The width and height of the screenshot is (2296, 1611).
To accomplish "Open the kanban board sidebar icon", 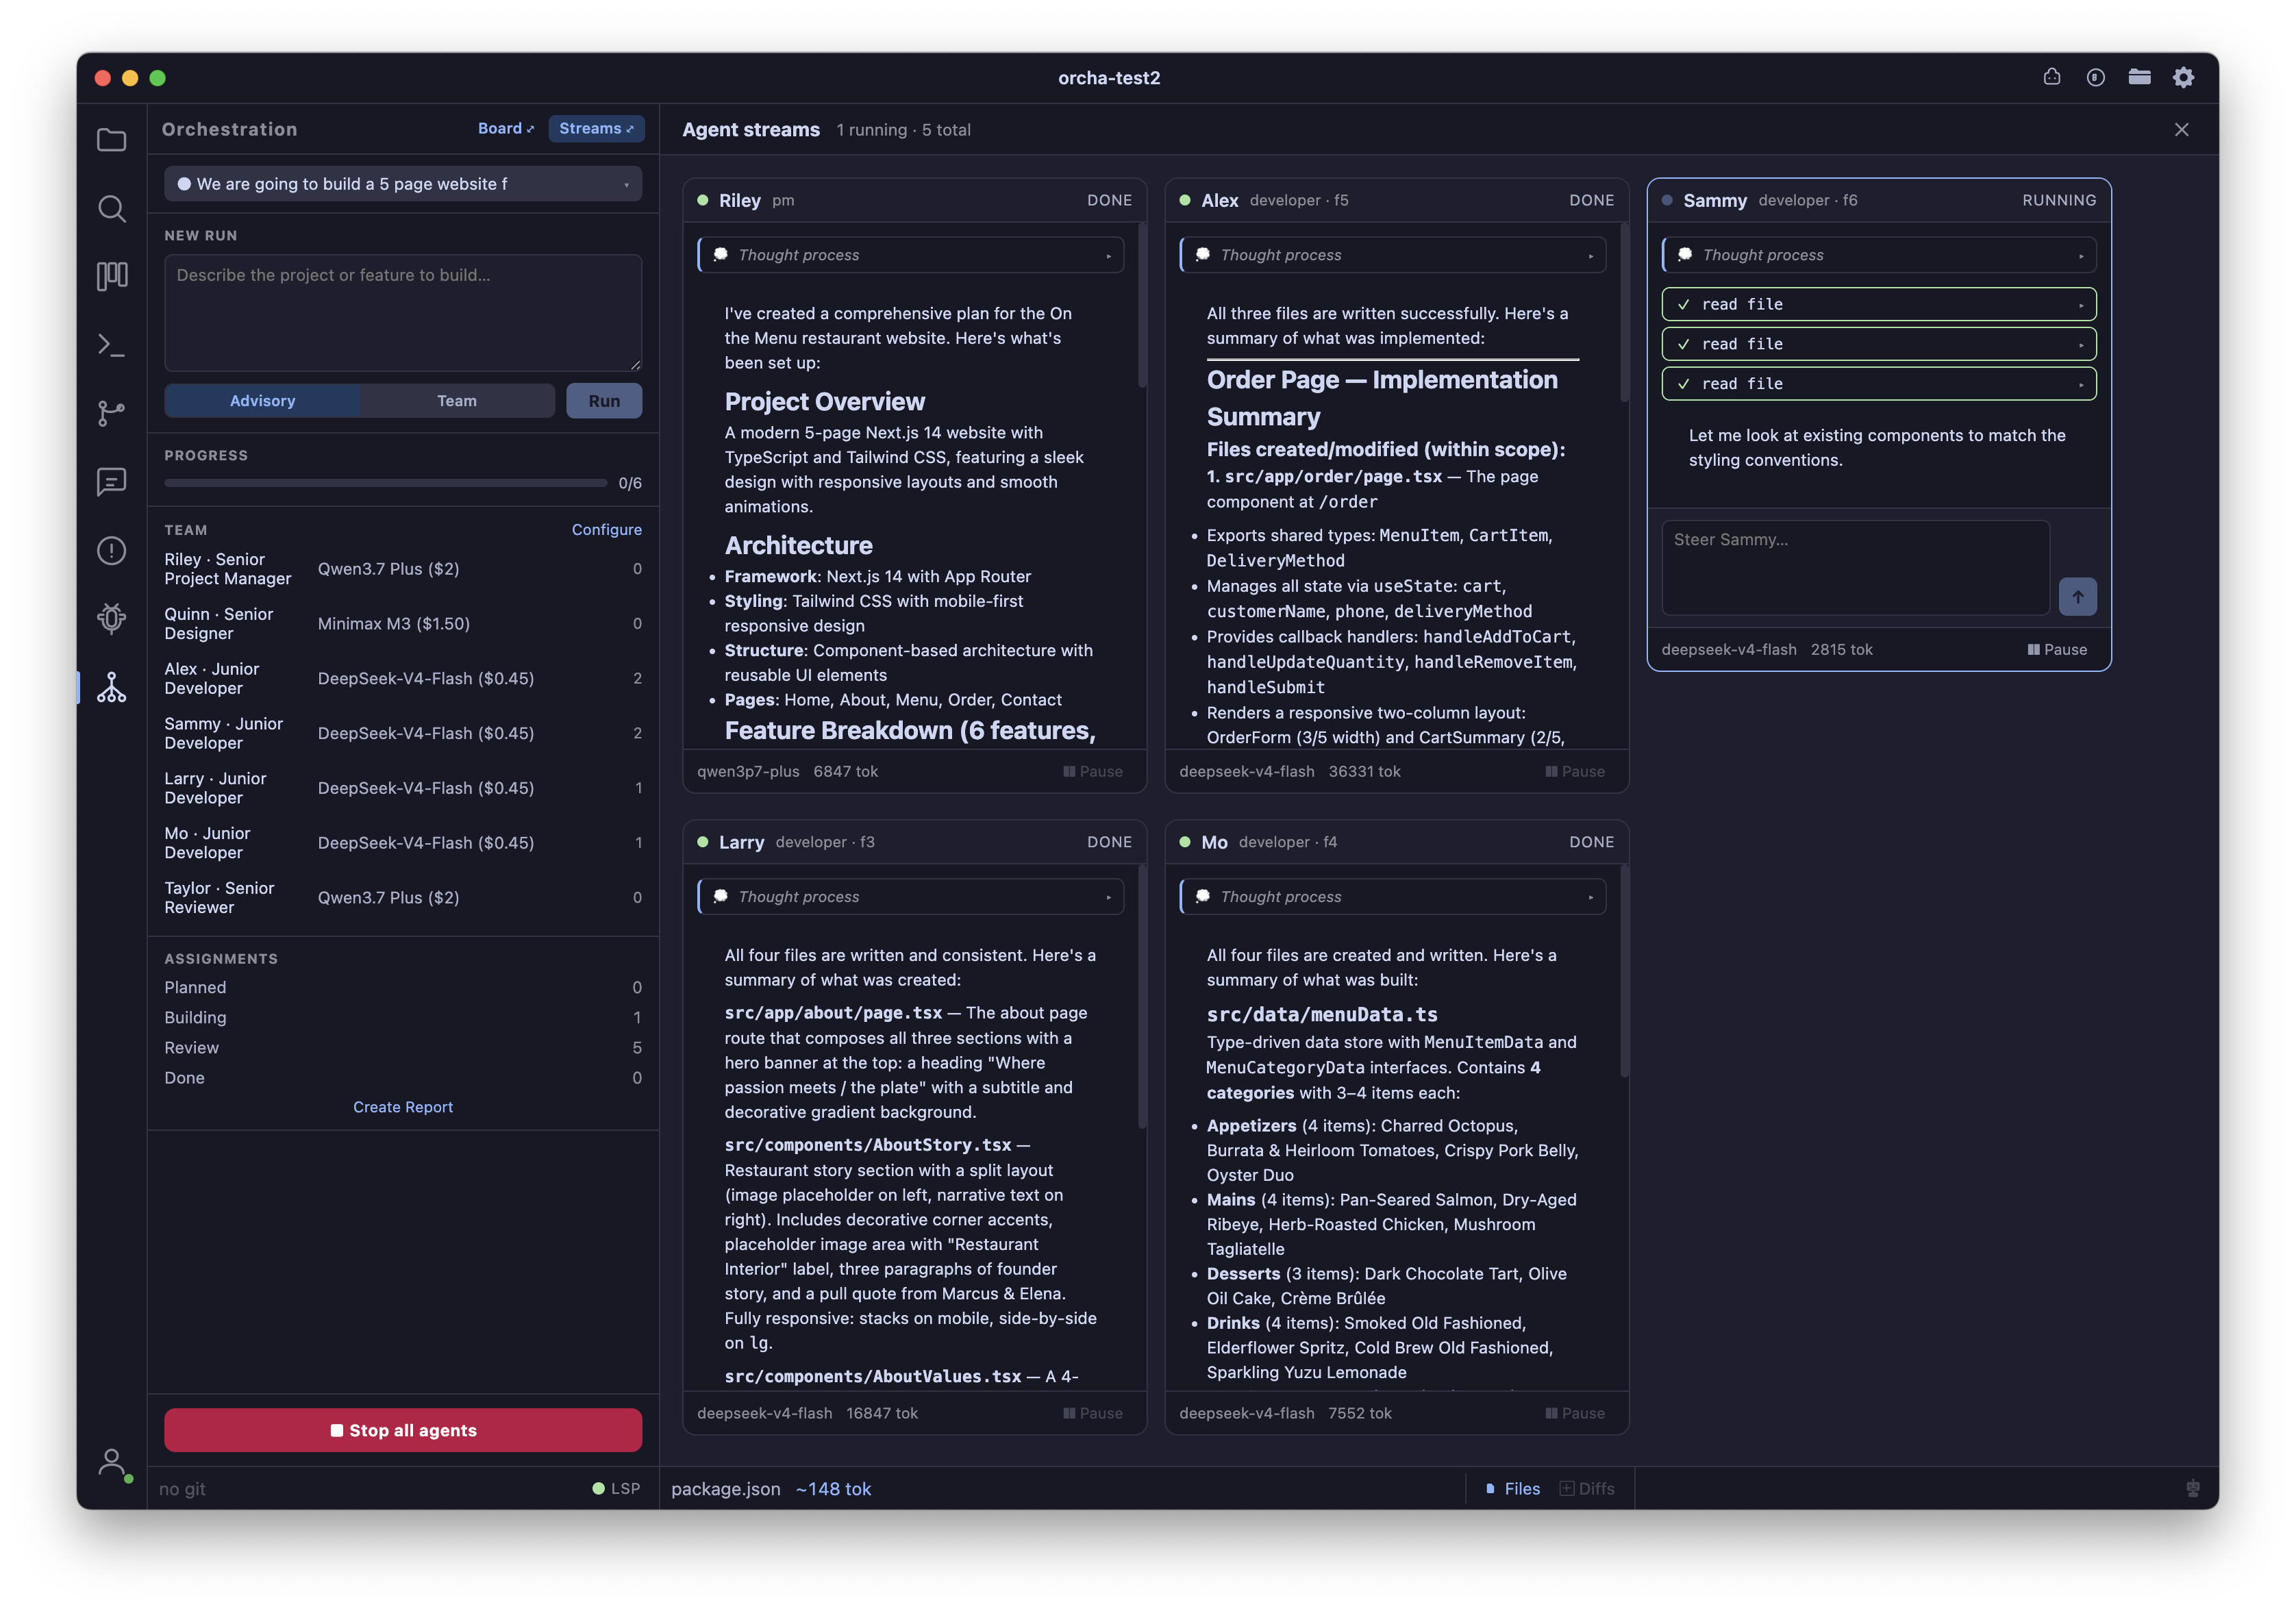I will (111, 276).
